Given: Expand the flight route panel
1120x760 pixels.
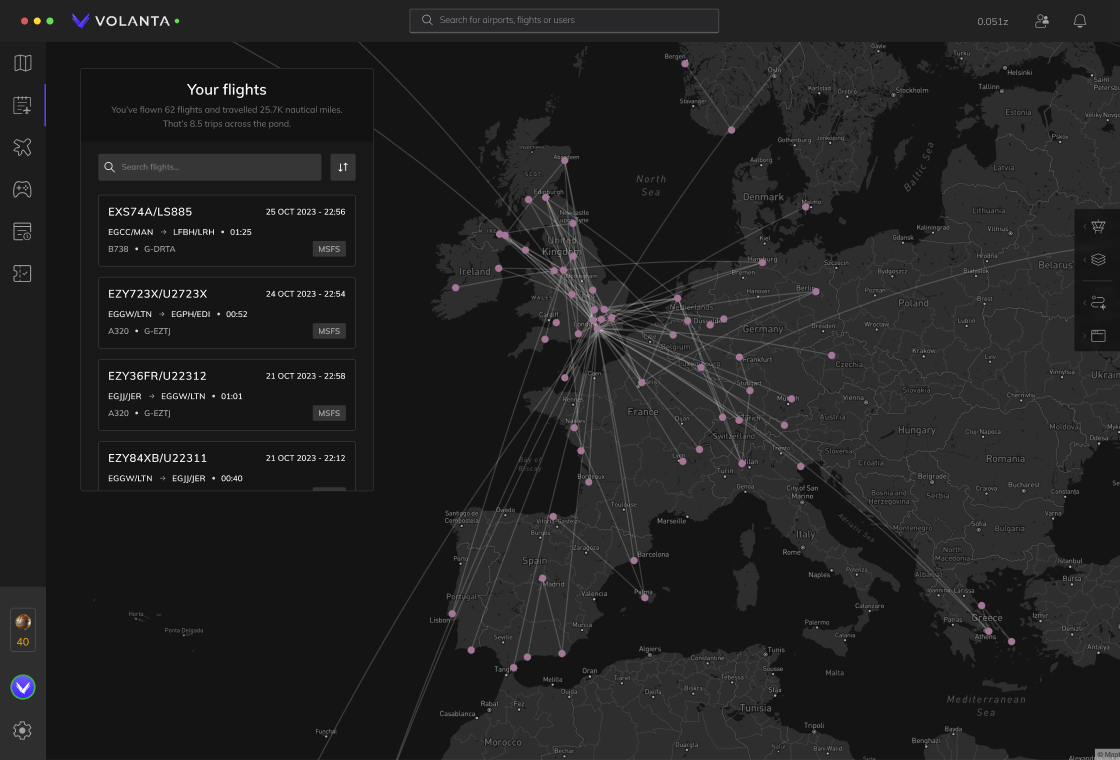Looking at the screenshot, I should tap(1098, 302).
